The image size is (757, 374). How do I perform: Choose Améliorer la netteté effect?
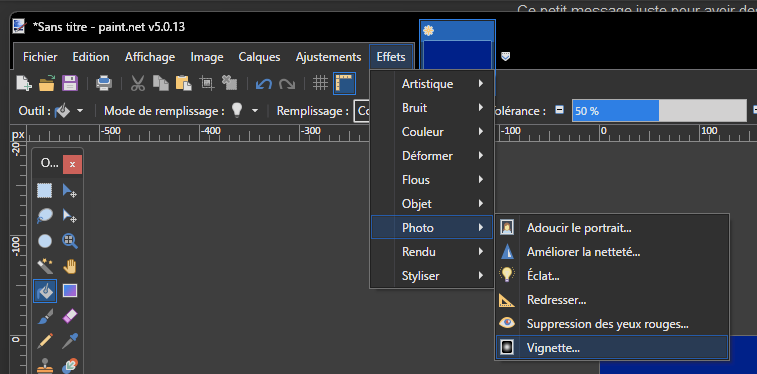pos(612,252)
